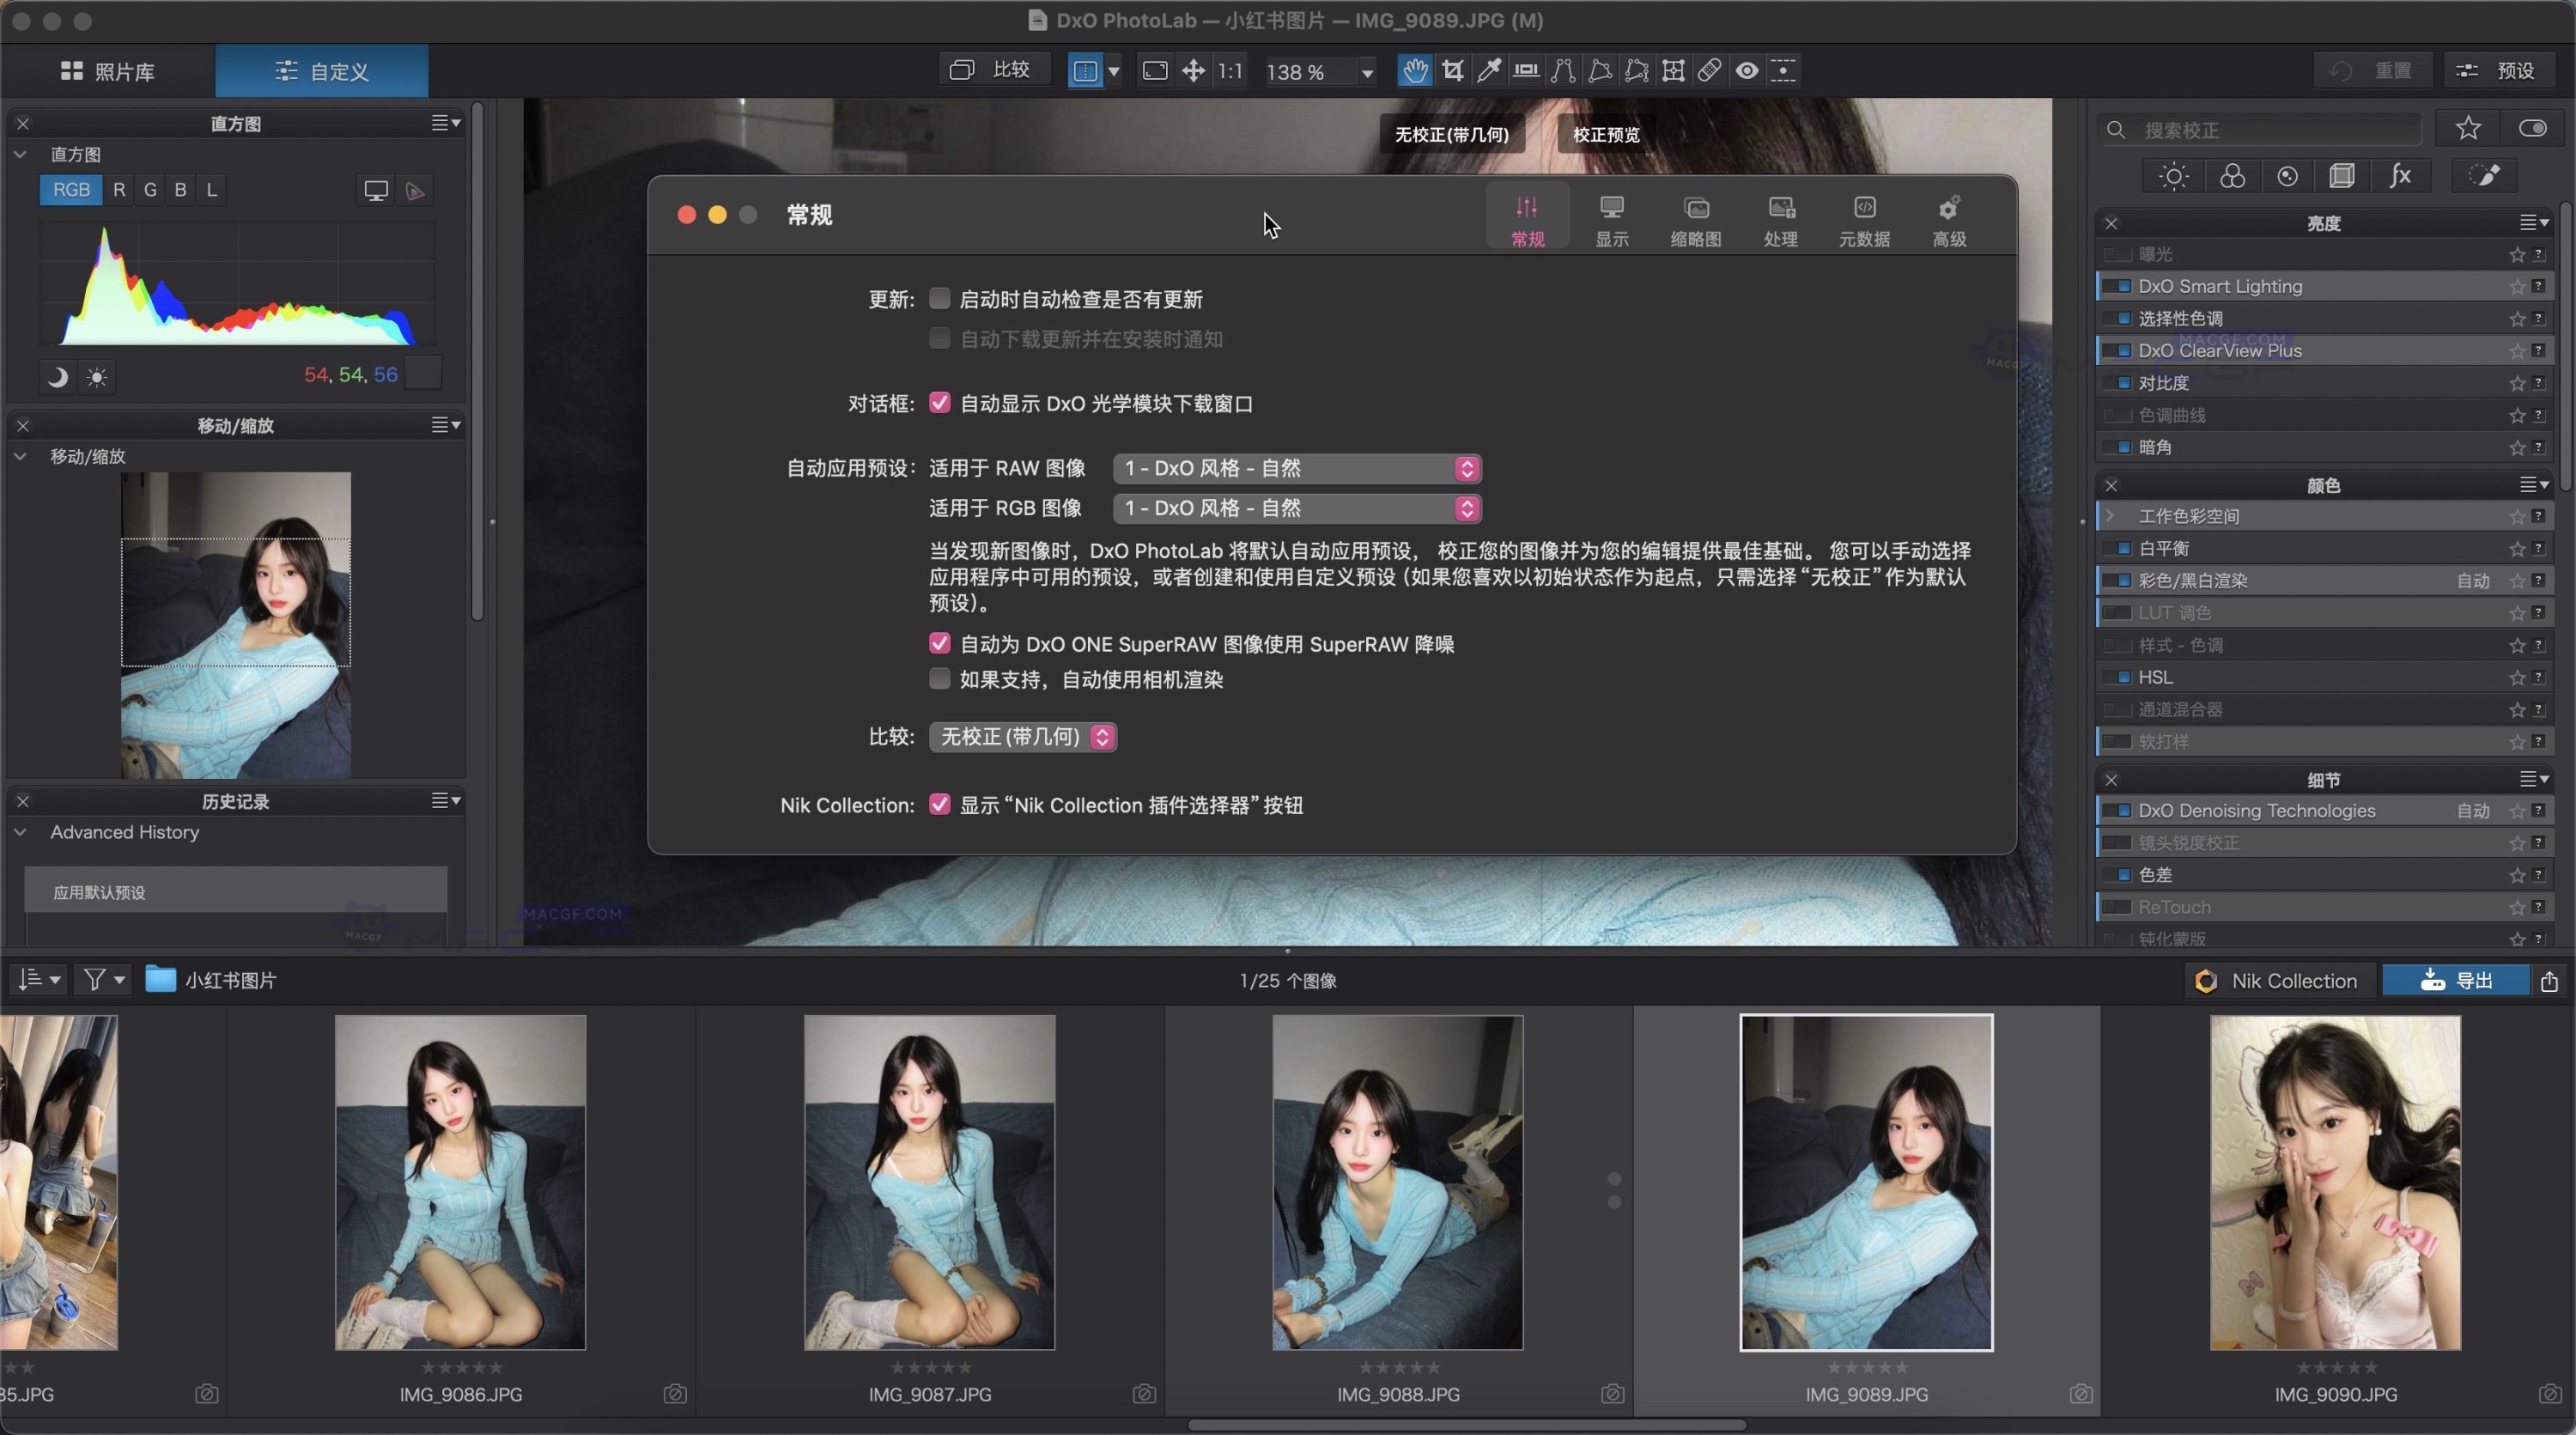
Task: Select the Hand pan tool
Action: (1415, 71)
